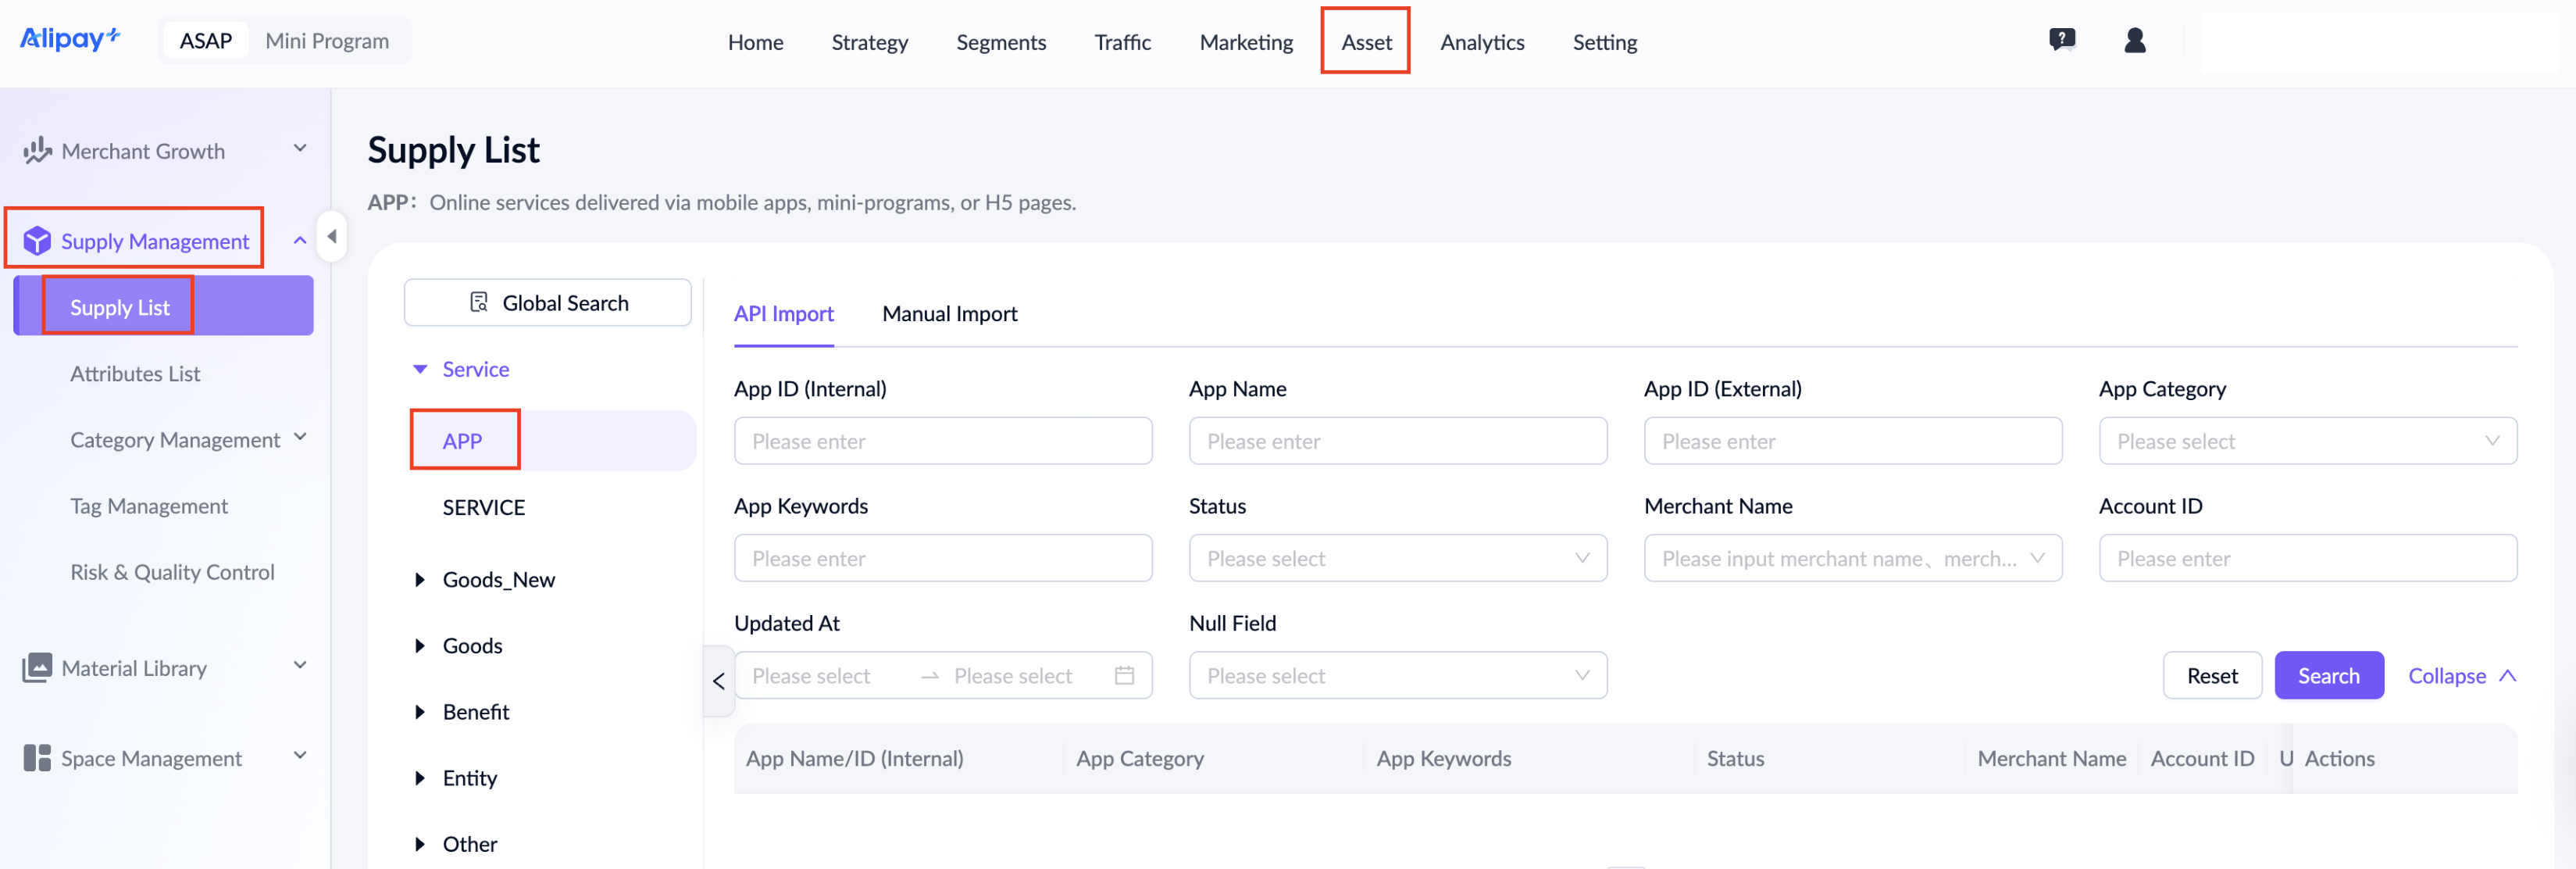Open the Status select dropdown
This screenshot has width=2576, height=869.
click(x=1397, y=558)
